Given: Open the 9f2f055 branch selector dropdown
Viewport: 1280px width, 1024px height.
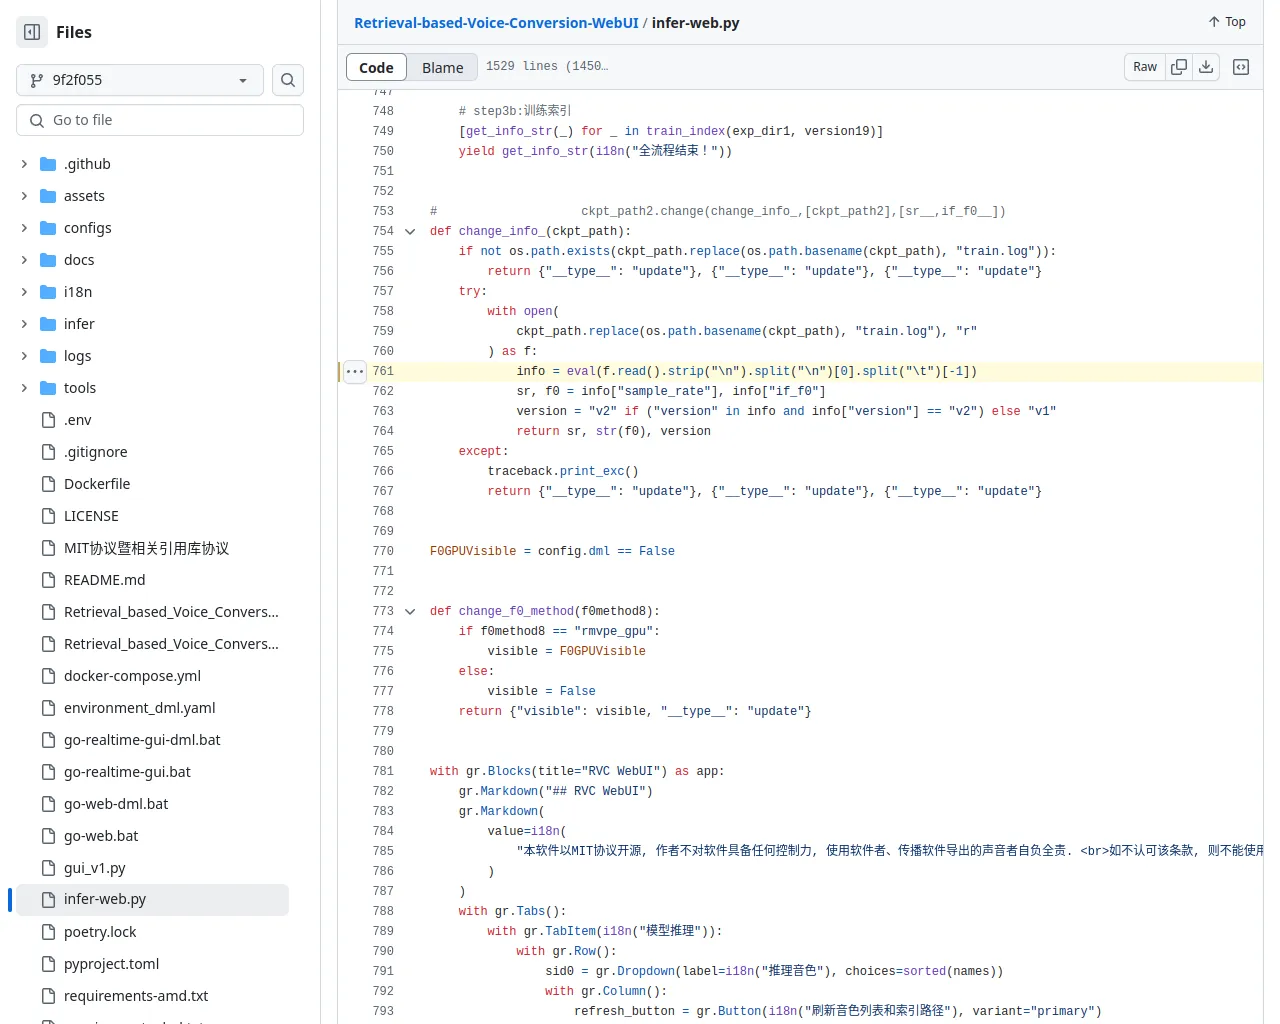Looking at the screenshot, I should tap(140, 80).
